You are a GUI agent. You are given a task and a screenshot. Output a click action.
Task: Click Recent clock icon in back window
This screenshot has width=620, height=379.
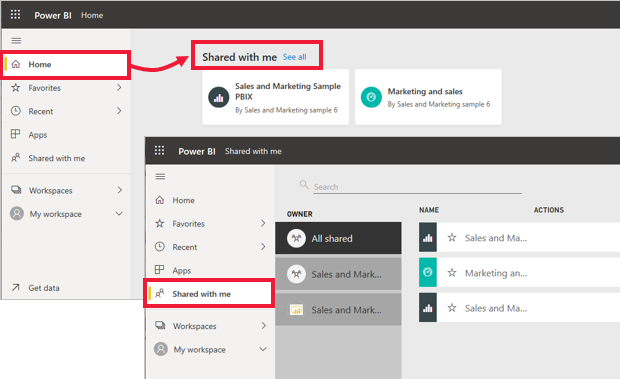point(16,111)
